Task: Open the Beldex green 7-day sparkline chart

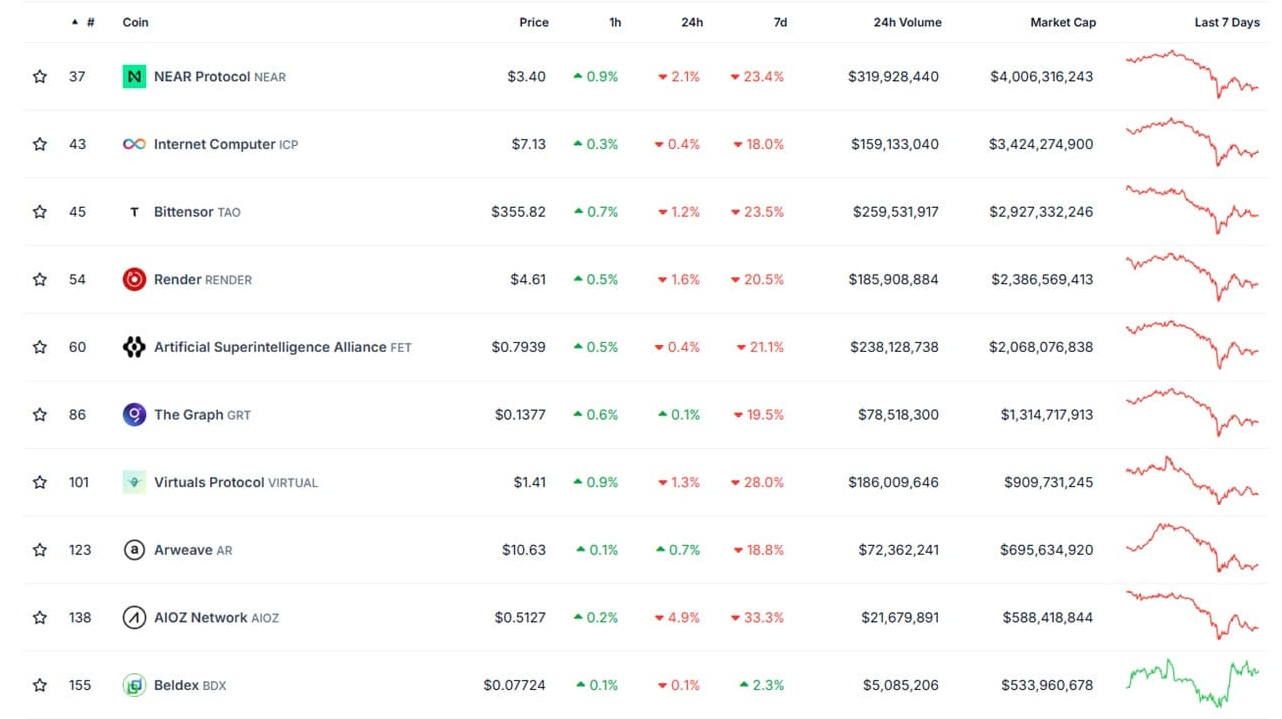Action: click(x=1192, y=683)
